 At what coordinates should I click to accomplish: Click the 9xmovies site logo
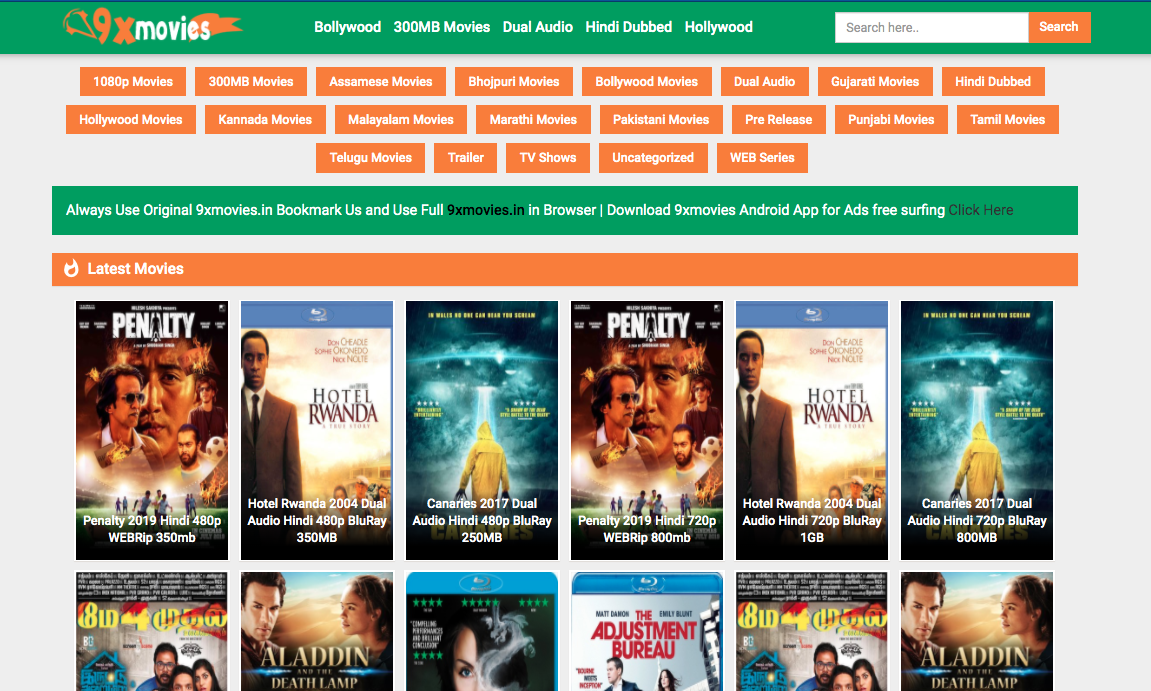click(x=152, y=27)
